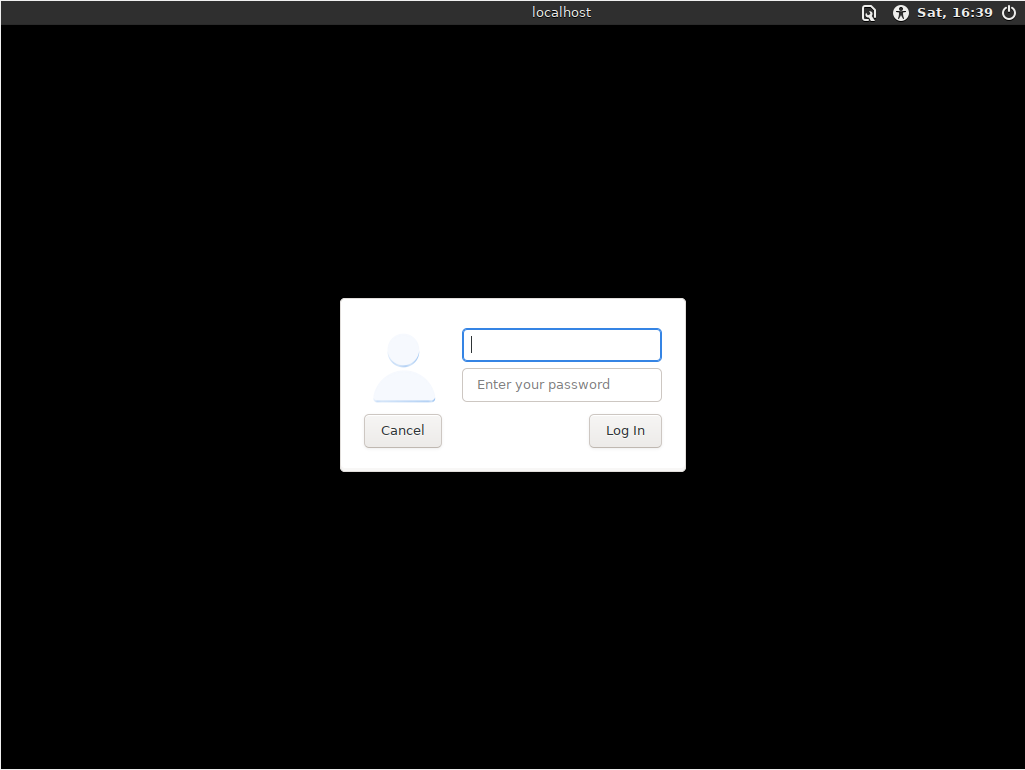
Task: Expand the universal access options menu
Action: click(x=900, y=13)
